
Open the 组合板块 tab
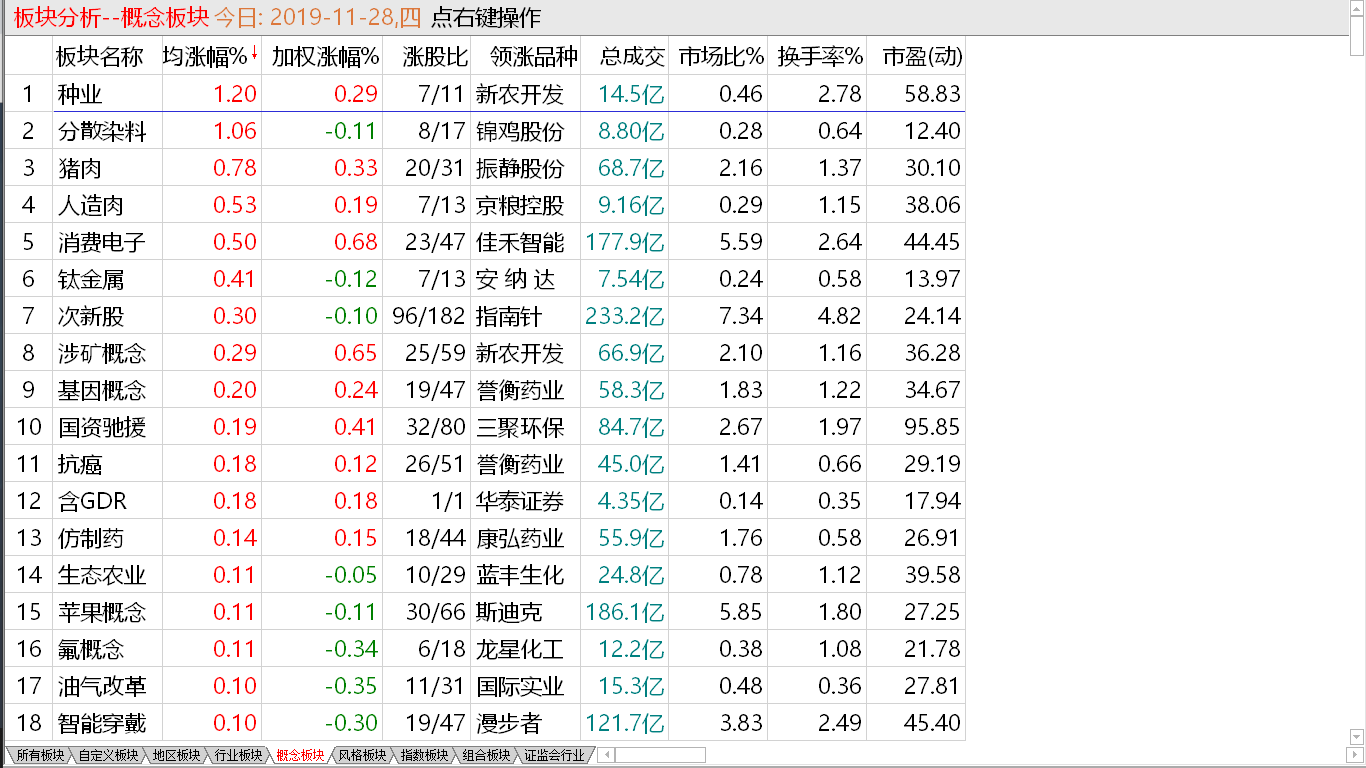pyautogui.click(x=485, y=755)
